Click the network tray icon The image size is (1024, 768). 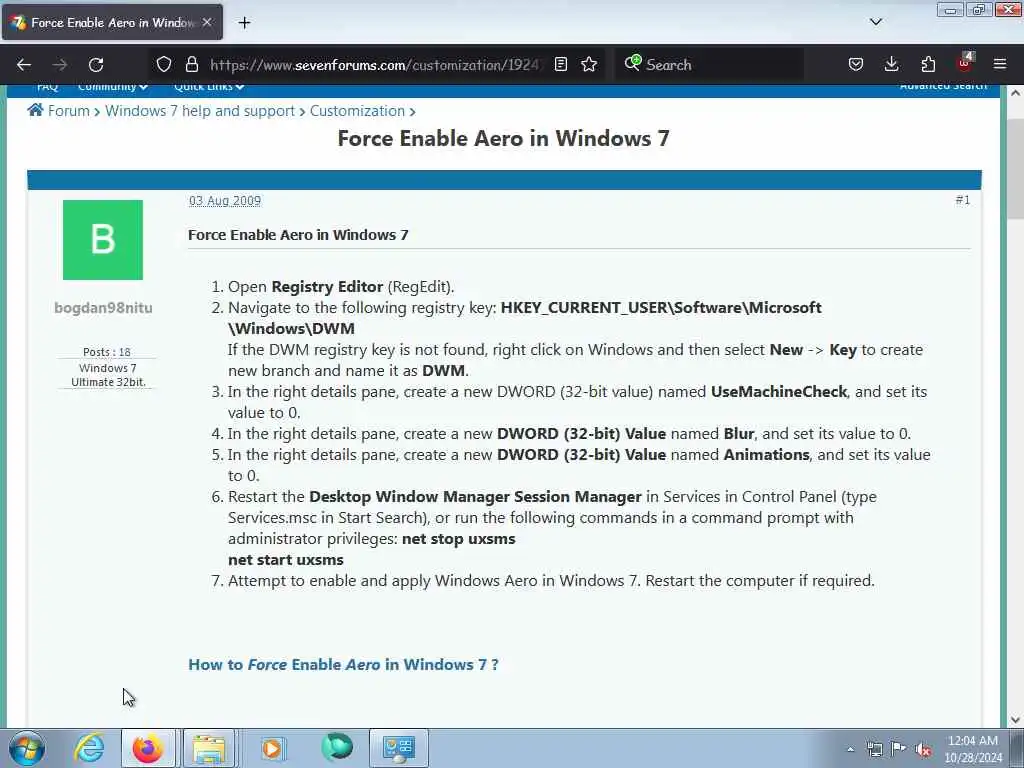click(874, 749)
